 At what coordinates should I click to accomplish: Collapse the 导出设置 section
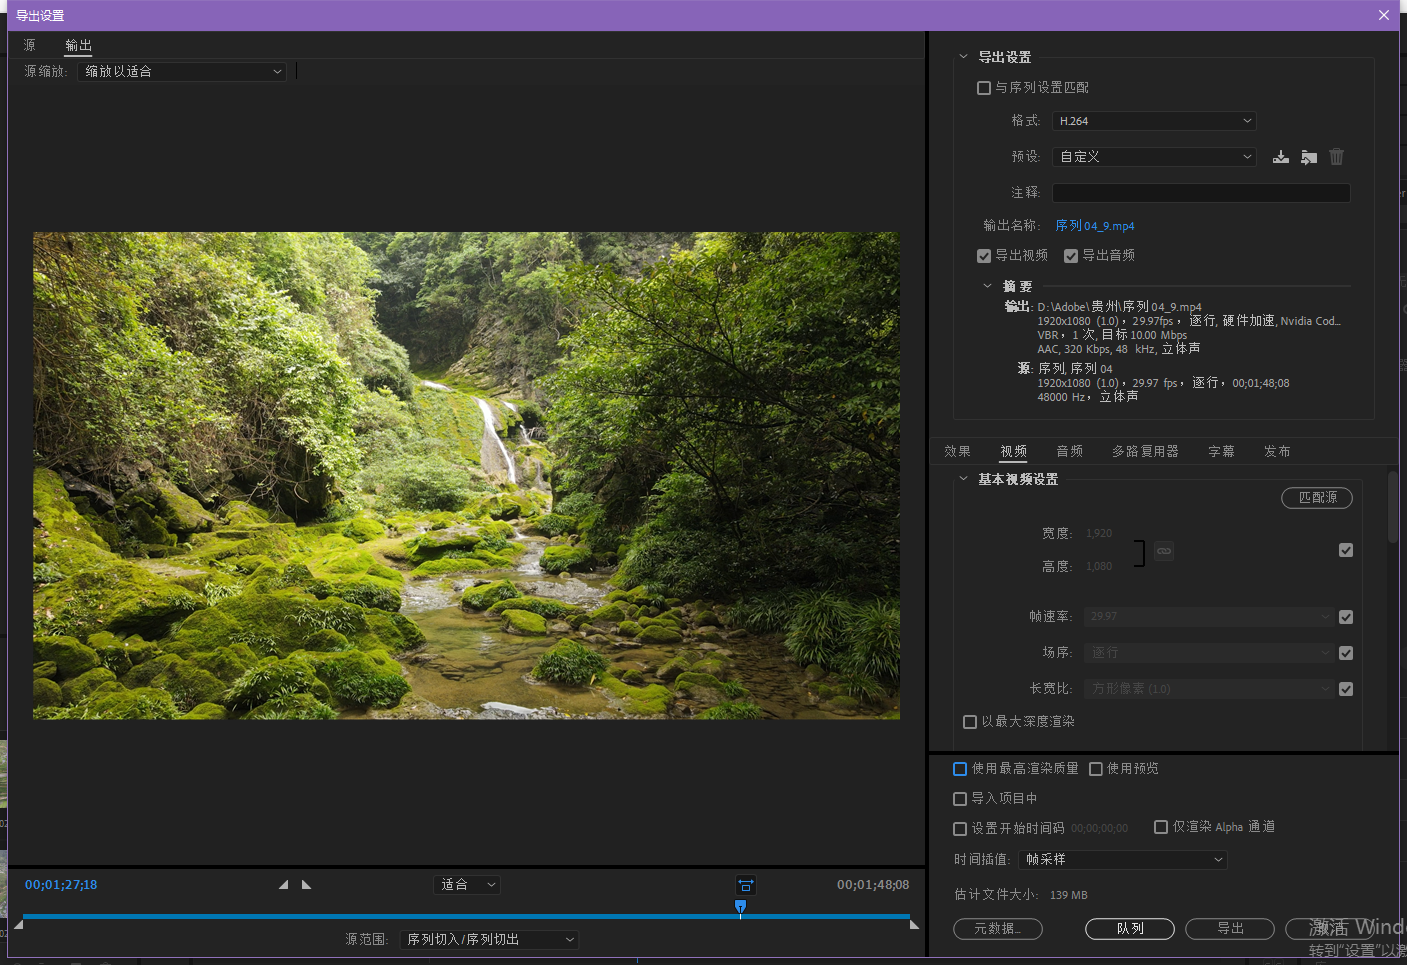964,57
